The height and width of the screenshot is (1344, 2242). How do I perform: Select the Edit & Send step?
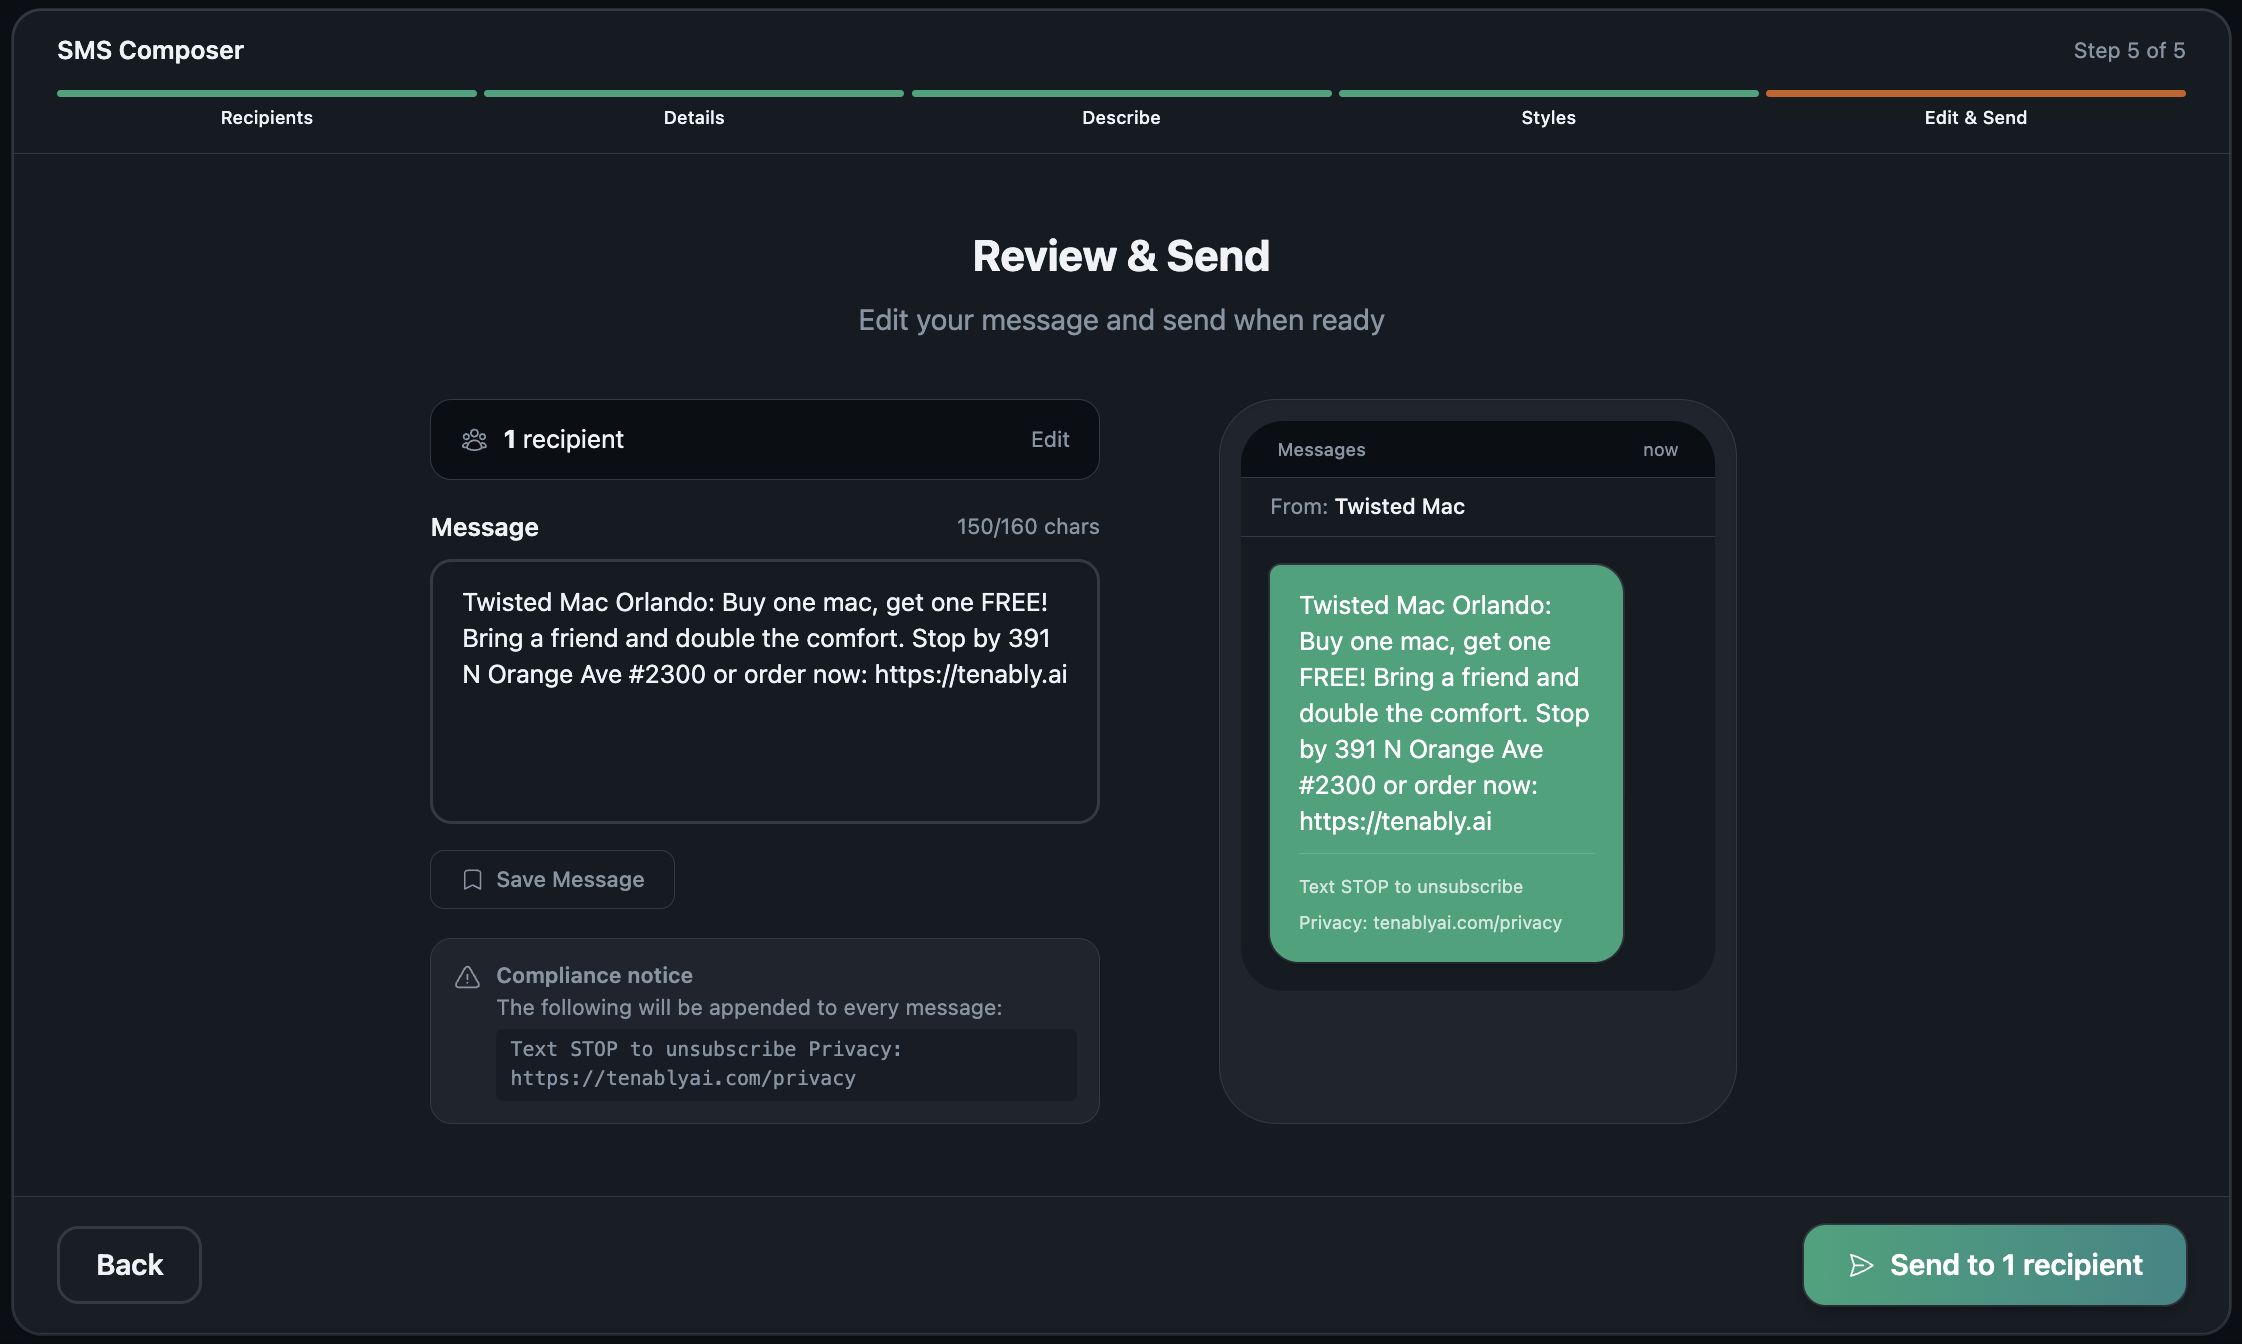pyautogui.click(x=1976, y=118)
